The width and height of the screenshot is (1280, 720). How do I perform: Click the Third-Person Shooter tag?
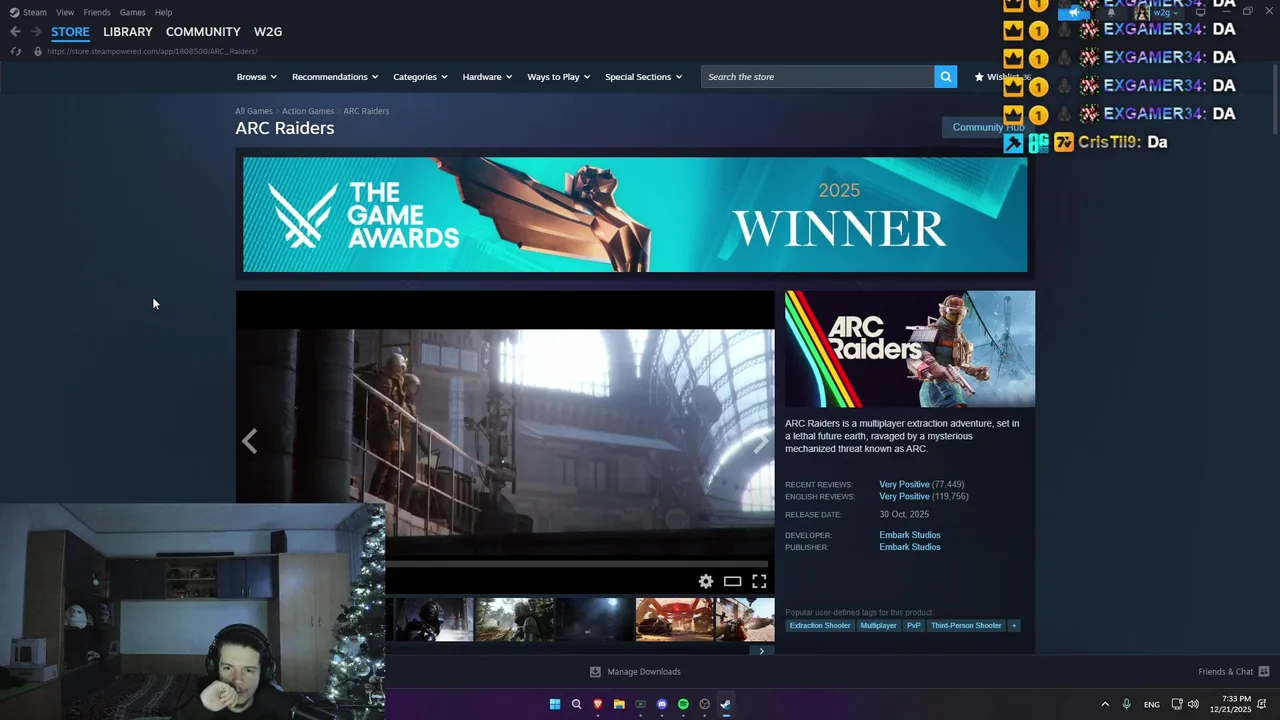(966, 626)
